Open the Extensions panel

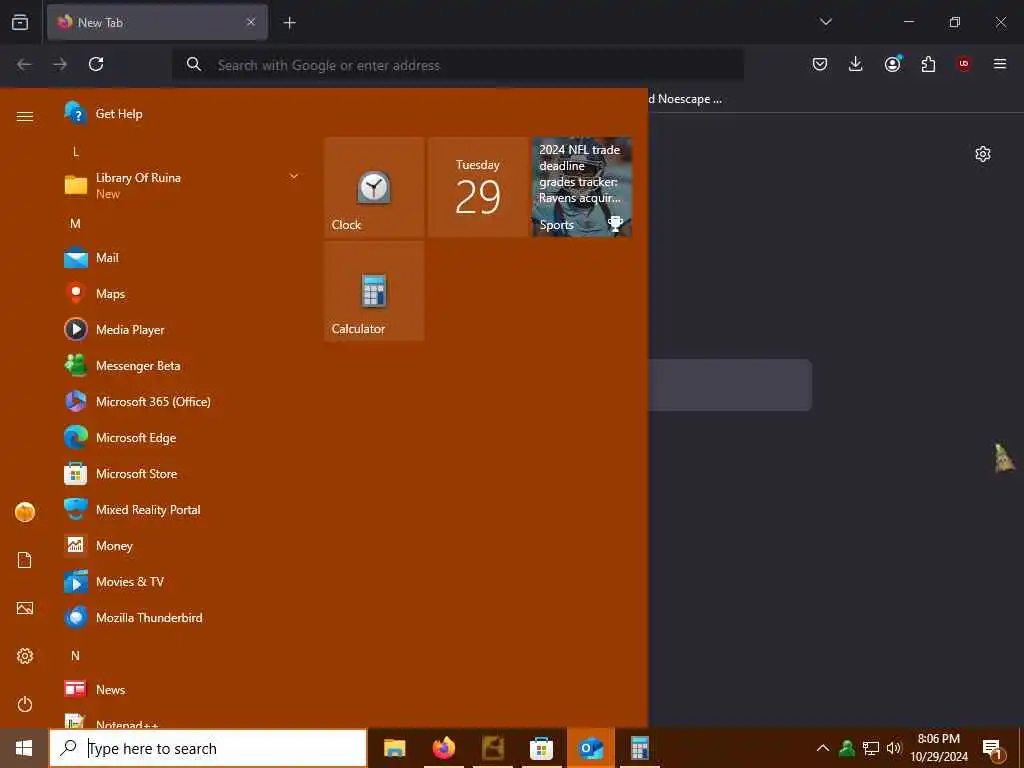click(x=928, y=64)
